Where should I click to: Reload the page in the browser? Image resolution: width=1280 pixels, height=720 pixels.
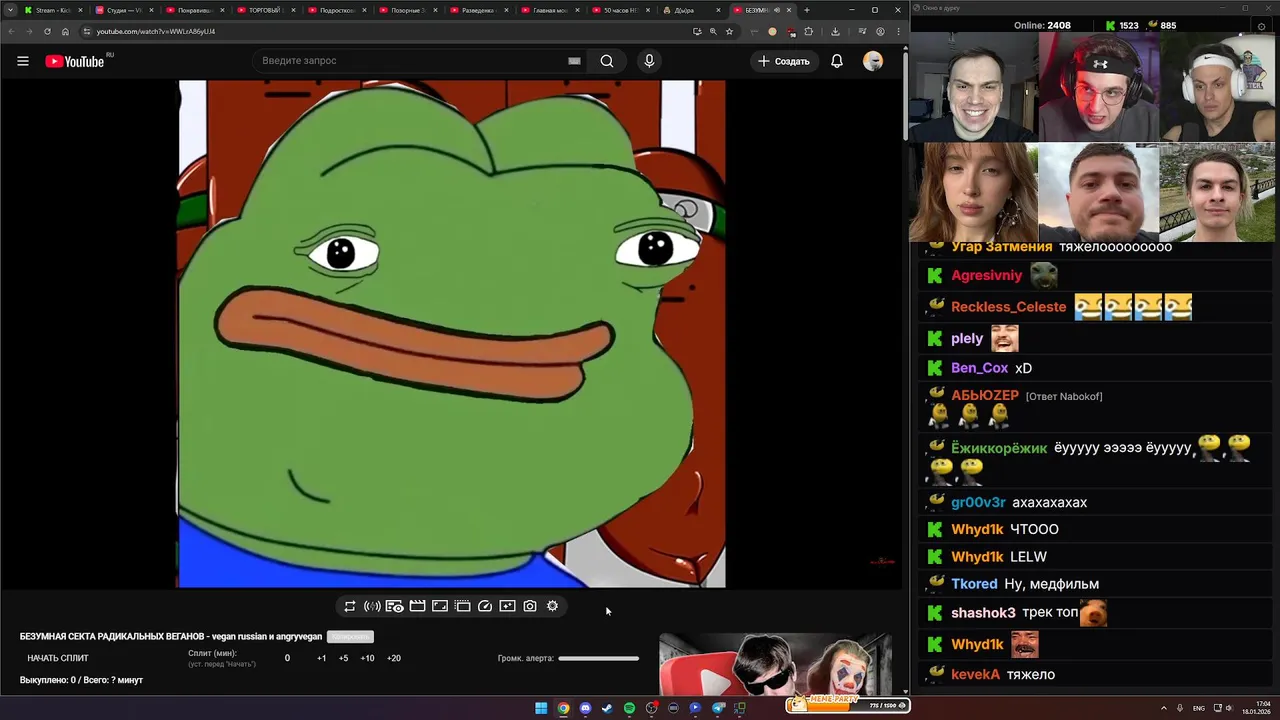click(x=47, y=31)
